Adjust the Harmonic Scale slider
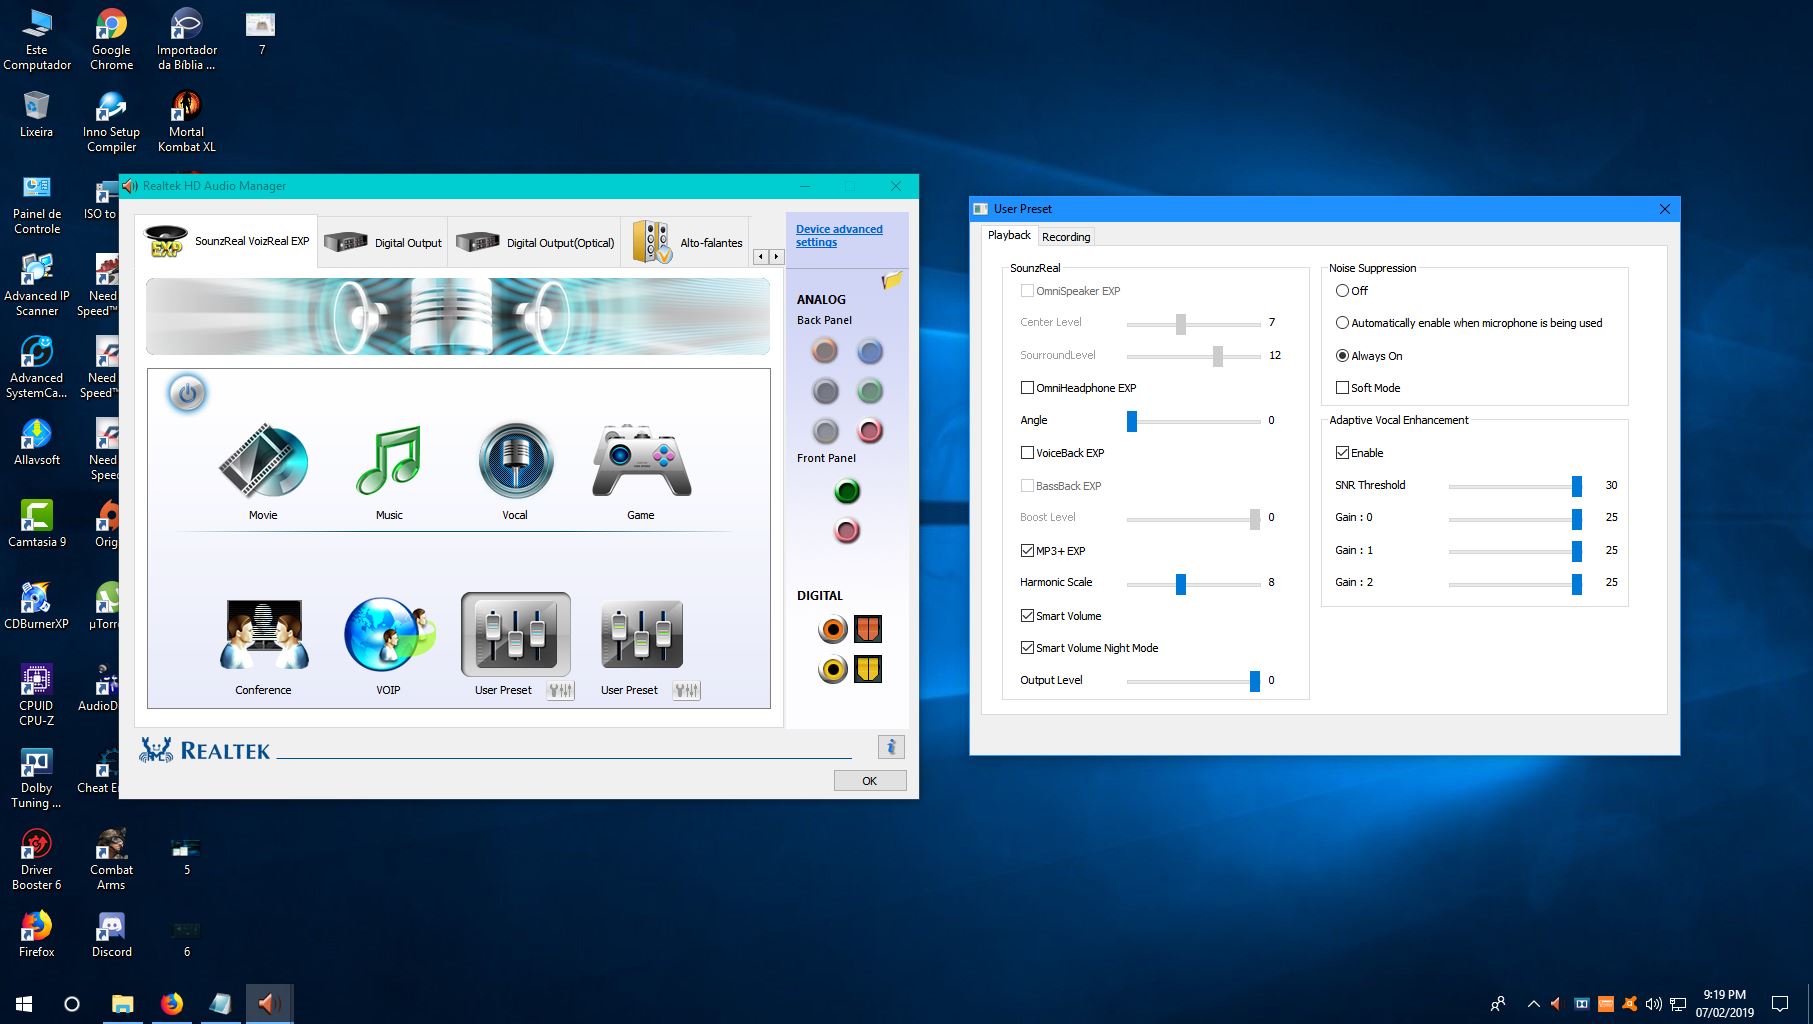This screenshot has height=1024, width=1813. pyautogui.click(x=1181, y=583)
